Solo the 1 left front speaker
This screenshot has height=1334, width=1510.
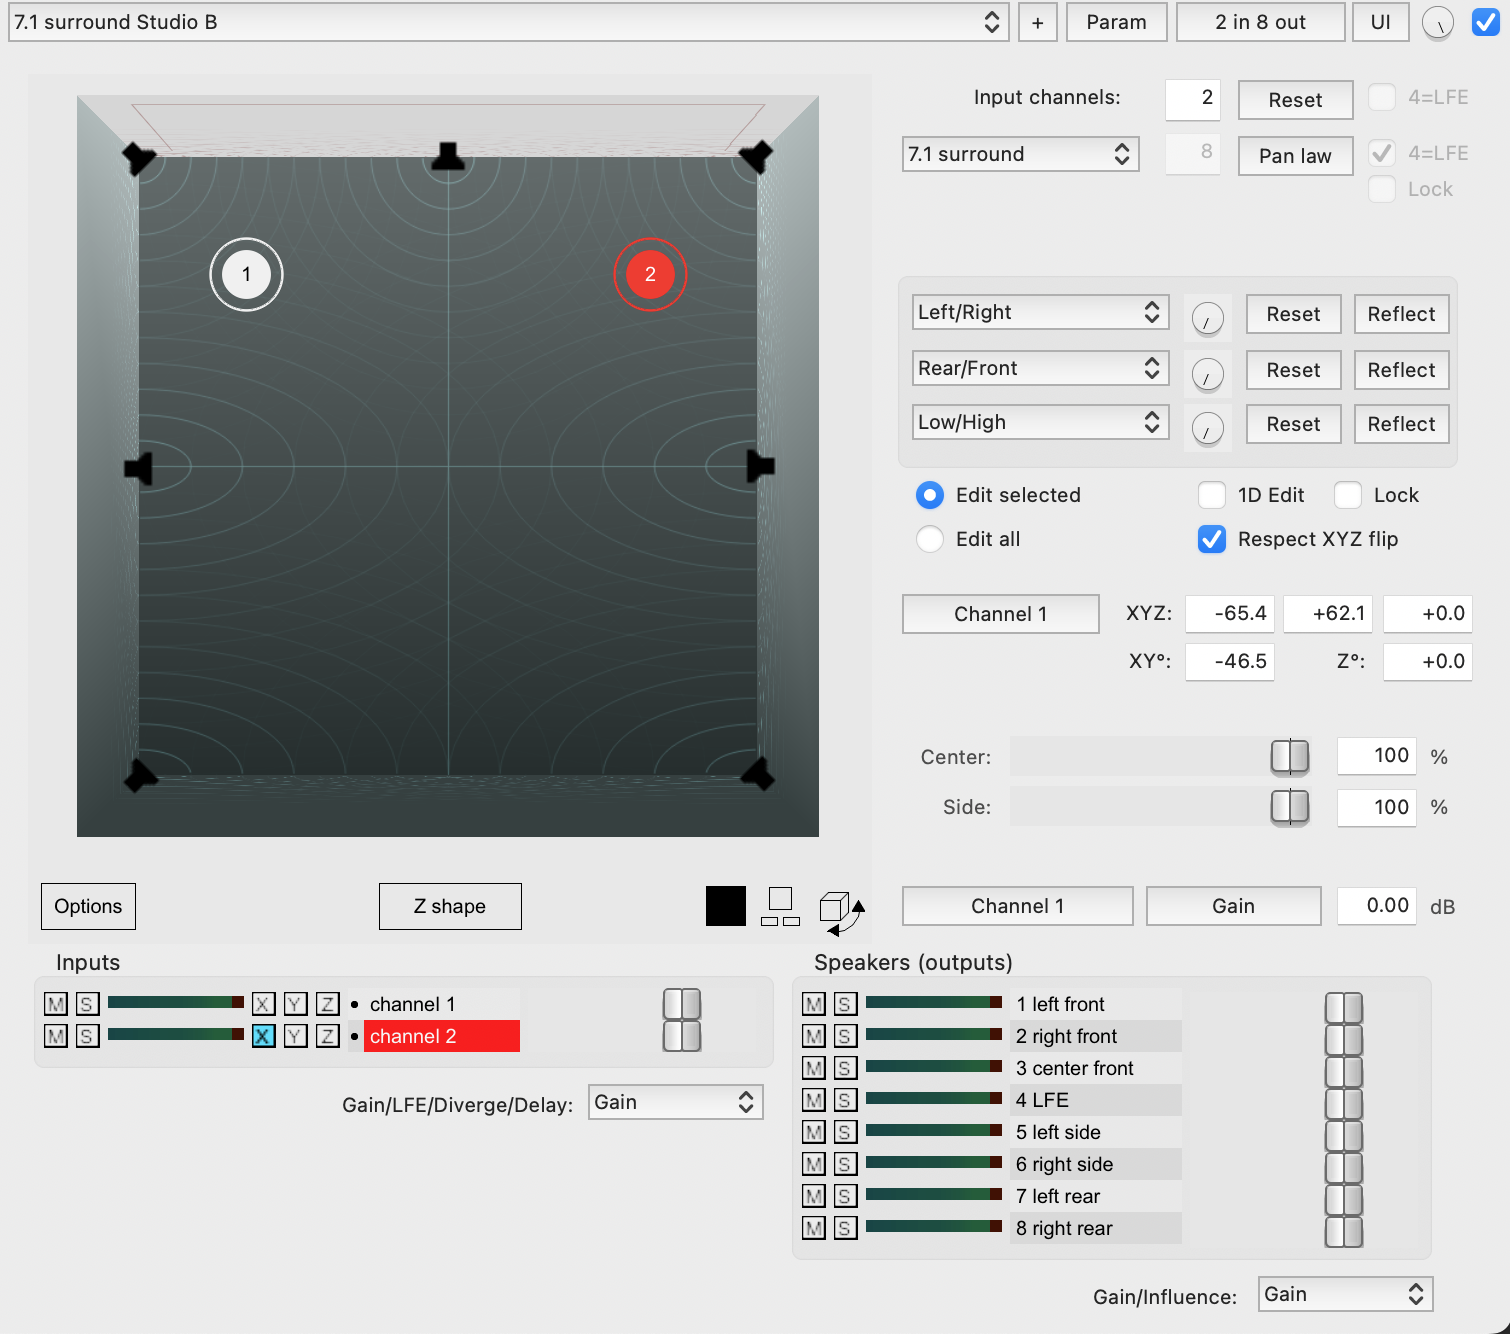(x=846, y=1004)
